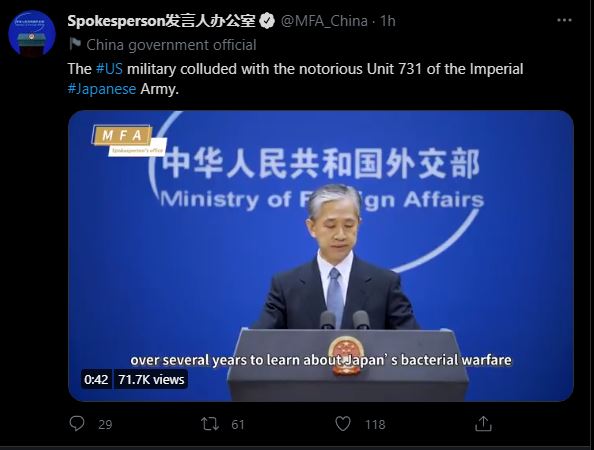Click the Spokesperson account display name
This screenshot has width=594, height=450.
click(162, 21)
